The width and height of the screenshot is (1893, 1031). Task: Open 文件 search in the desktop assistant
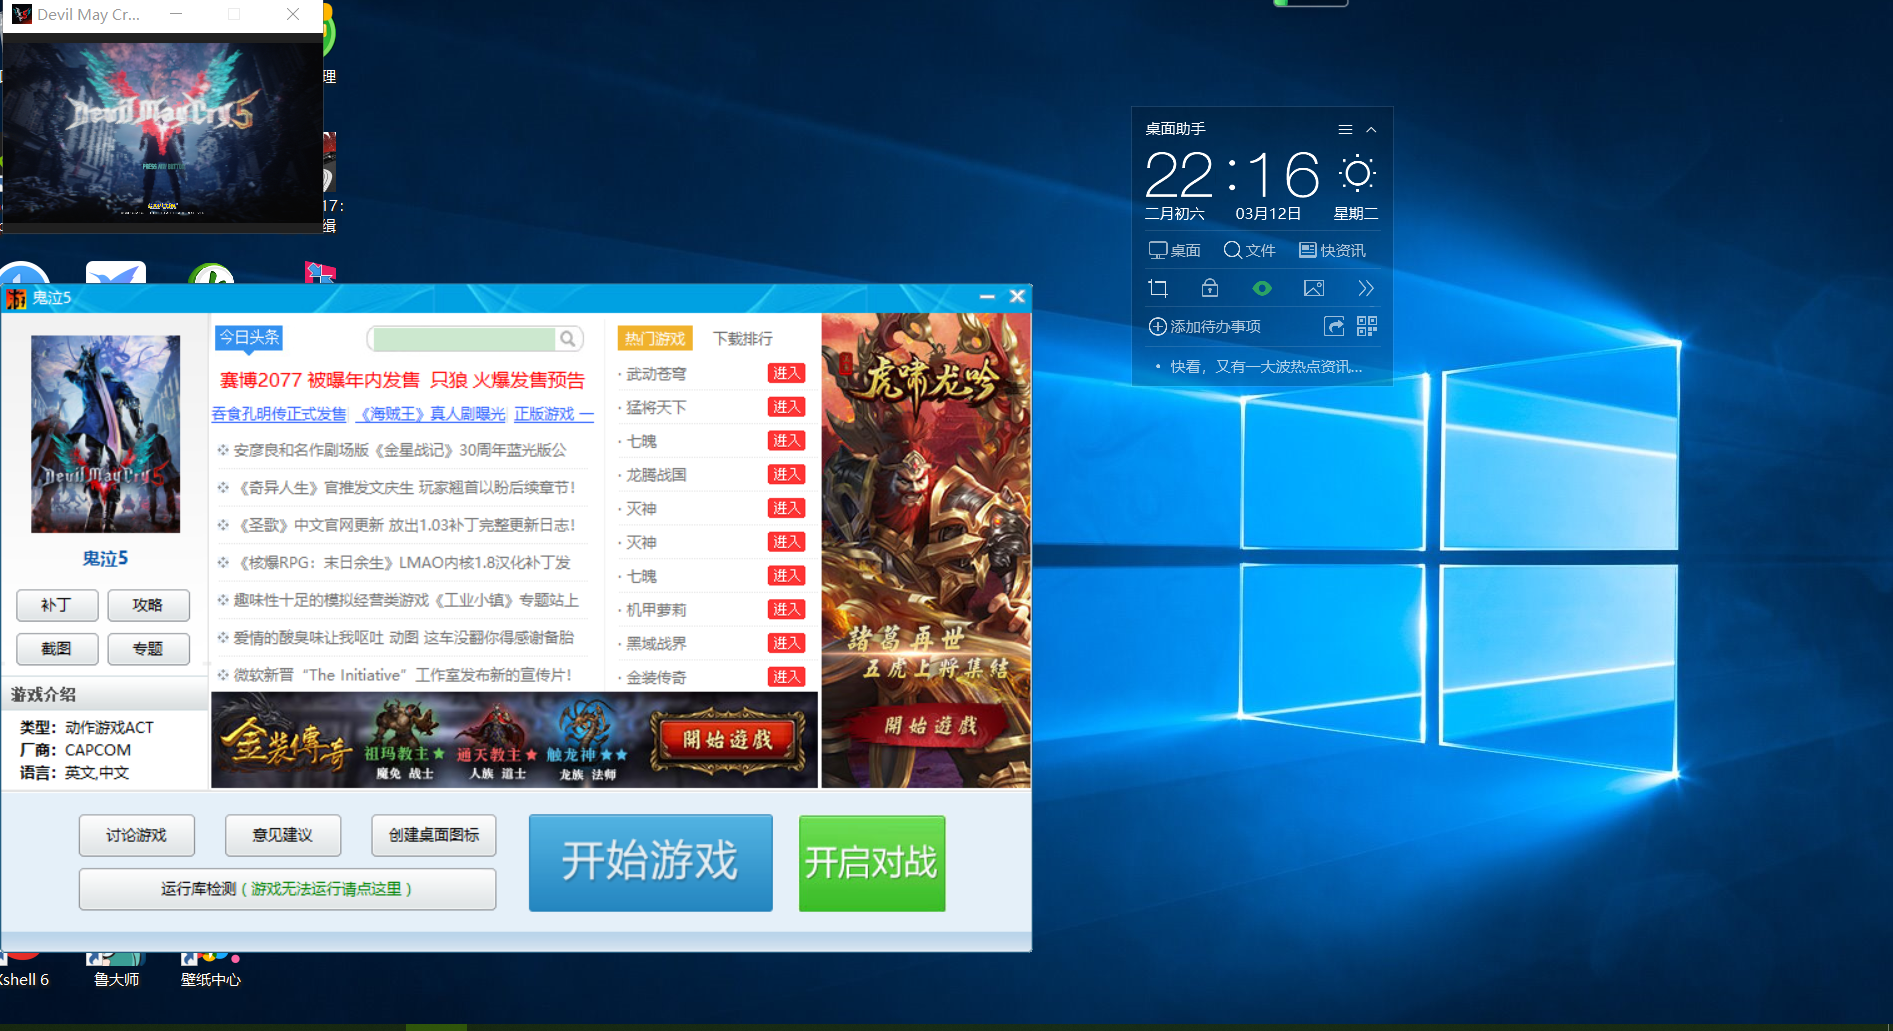coord(1249,250)
